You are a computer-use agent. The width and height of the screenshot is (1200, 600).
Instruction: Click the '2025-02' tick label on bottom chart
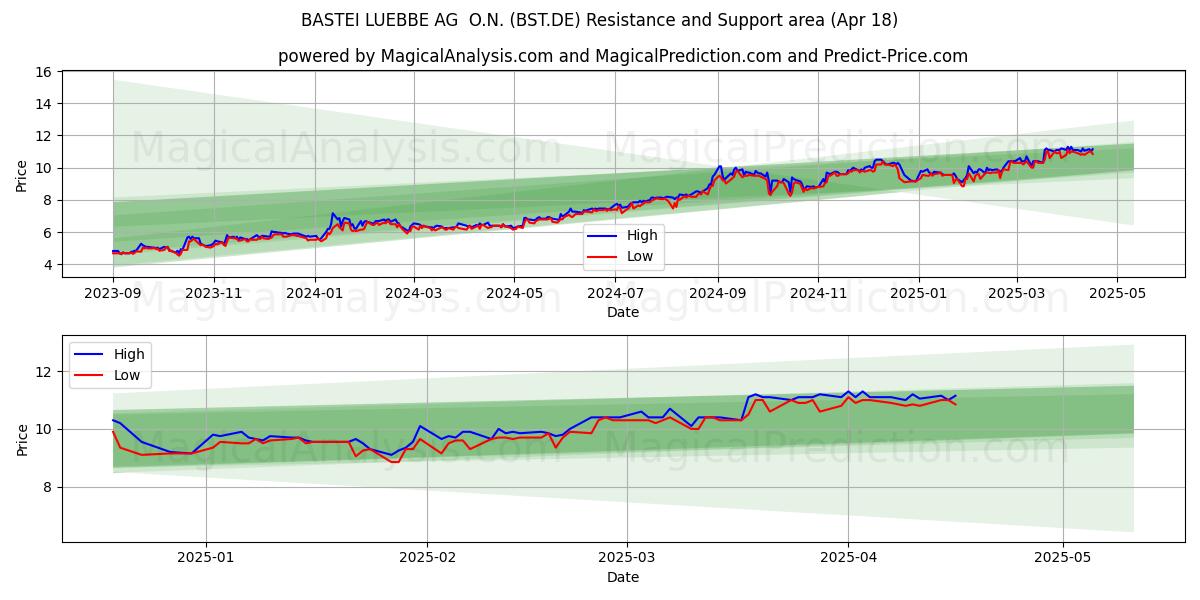(427, 559)
